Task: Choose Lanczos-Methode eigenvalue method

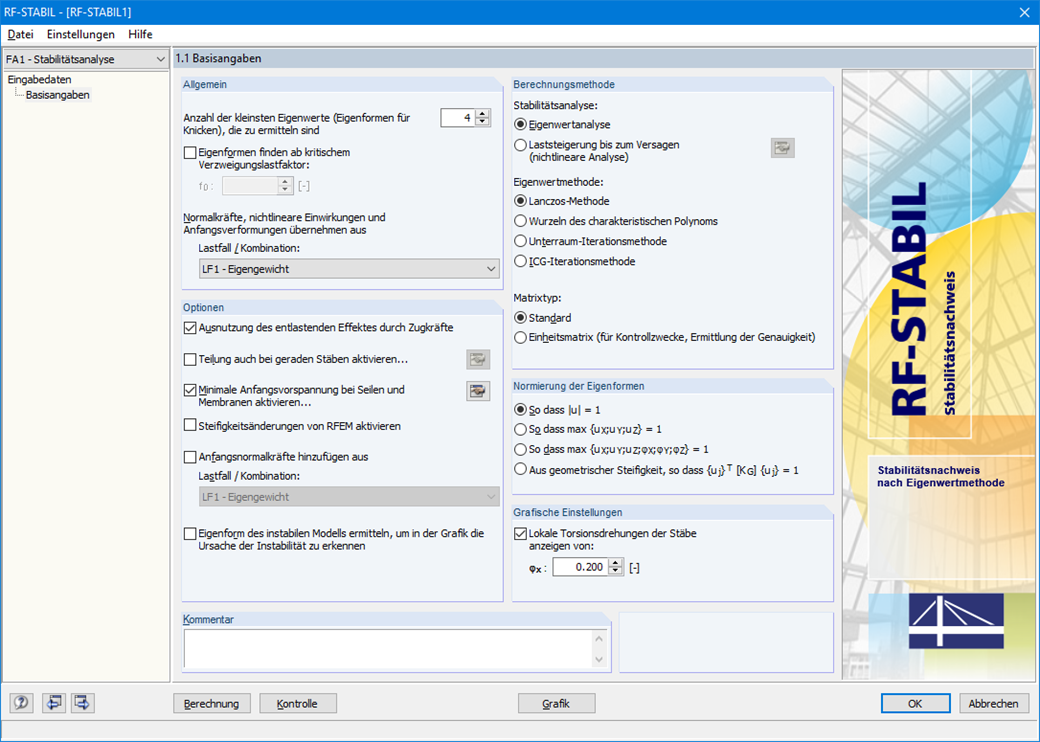Action: [521, 201]
